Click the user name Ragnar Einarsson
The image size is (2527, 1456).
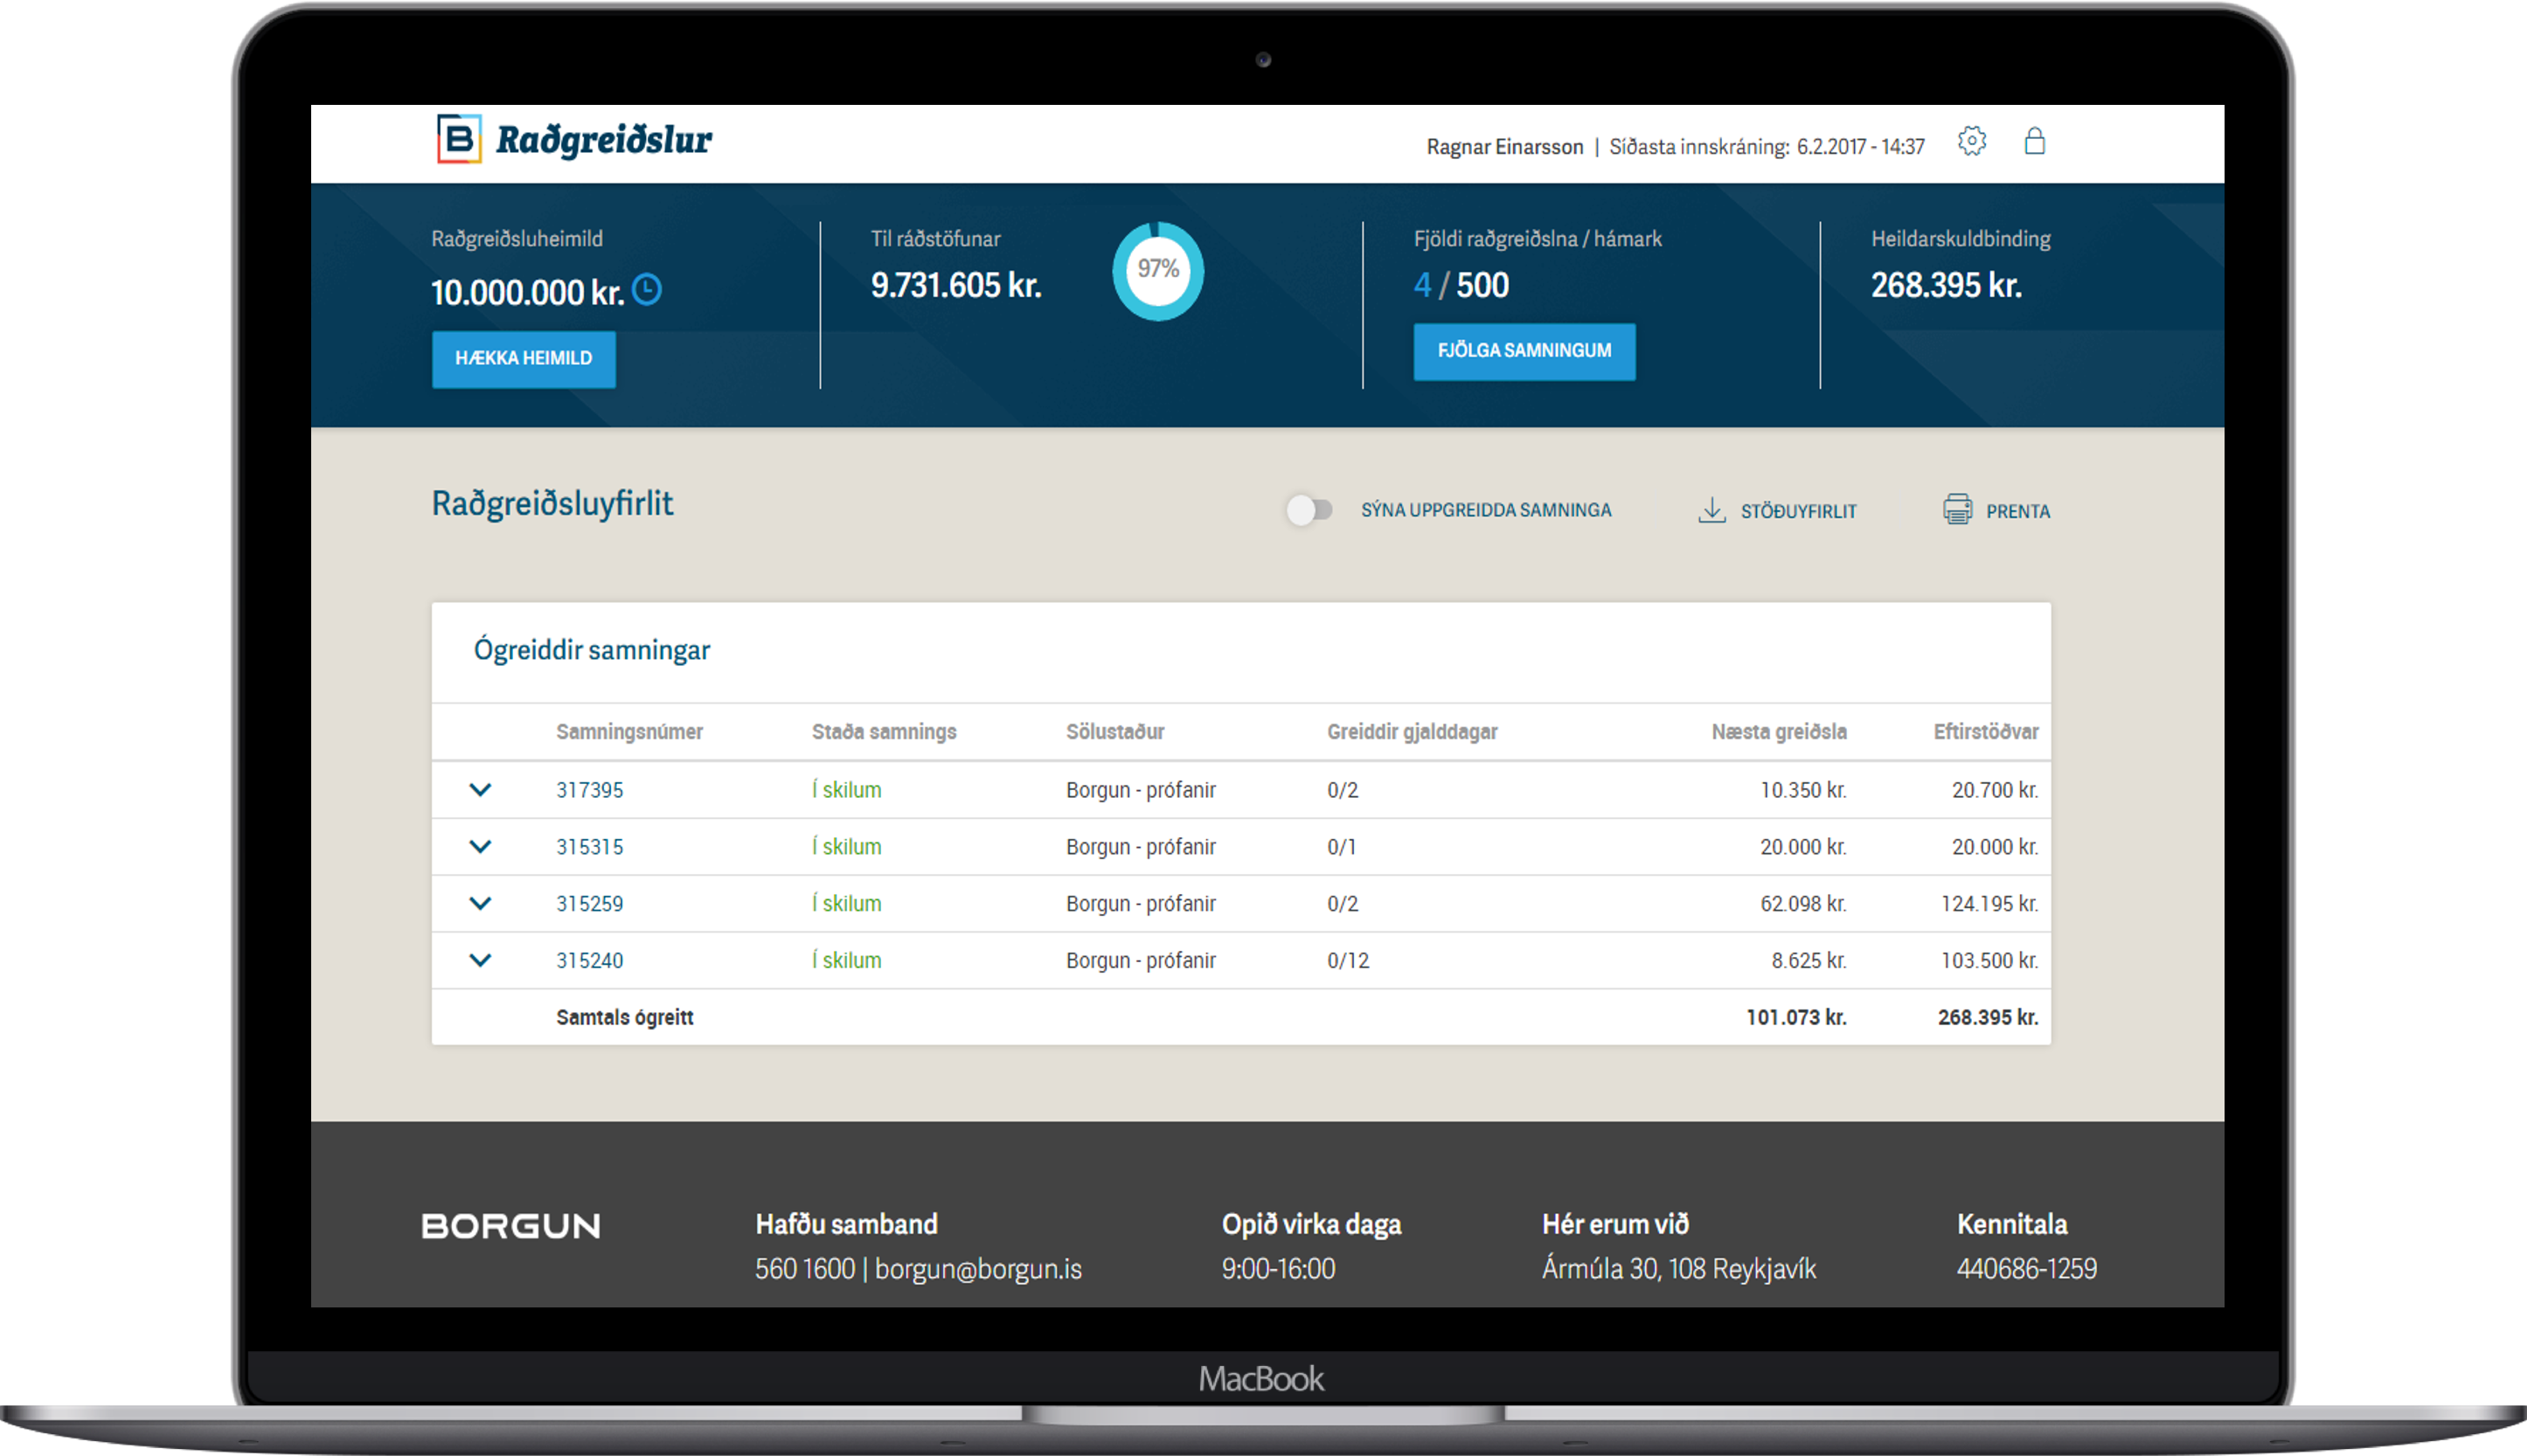coord(1504,147)
